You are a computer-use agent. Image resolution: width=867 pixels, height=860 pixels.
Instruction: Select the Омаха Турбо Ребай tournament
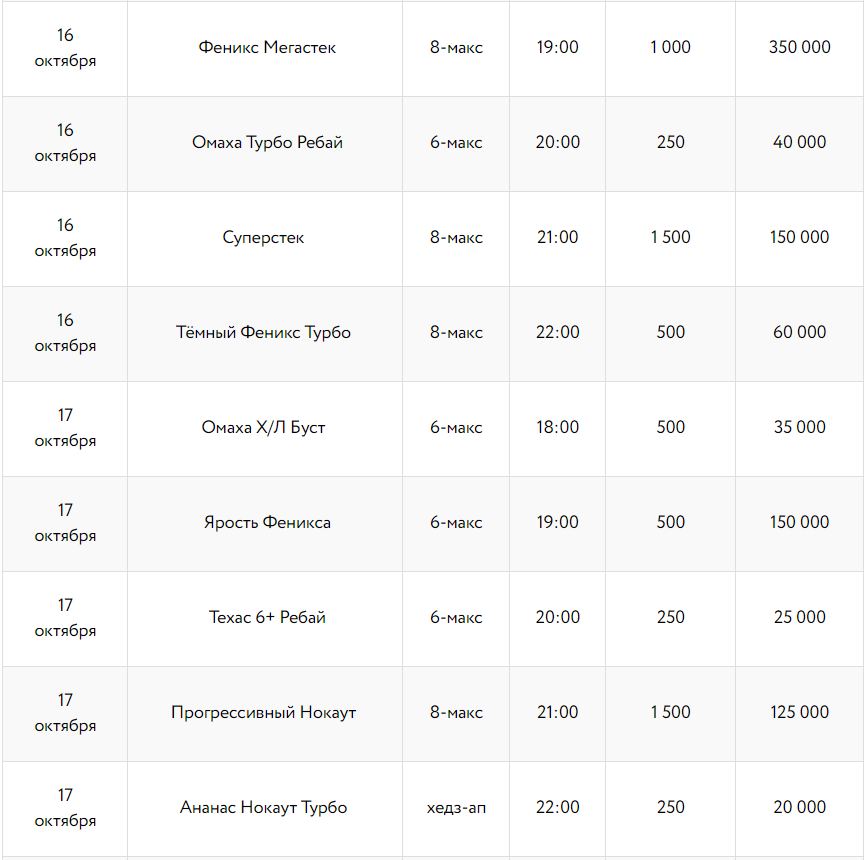pos(267,143)
